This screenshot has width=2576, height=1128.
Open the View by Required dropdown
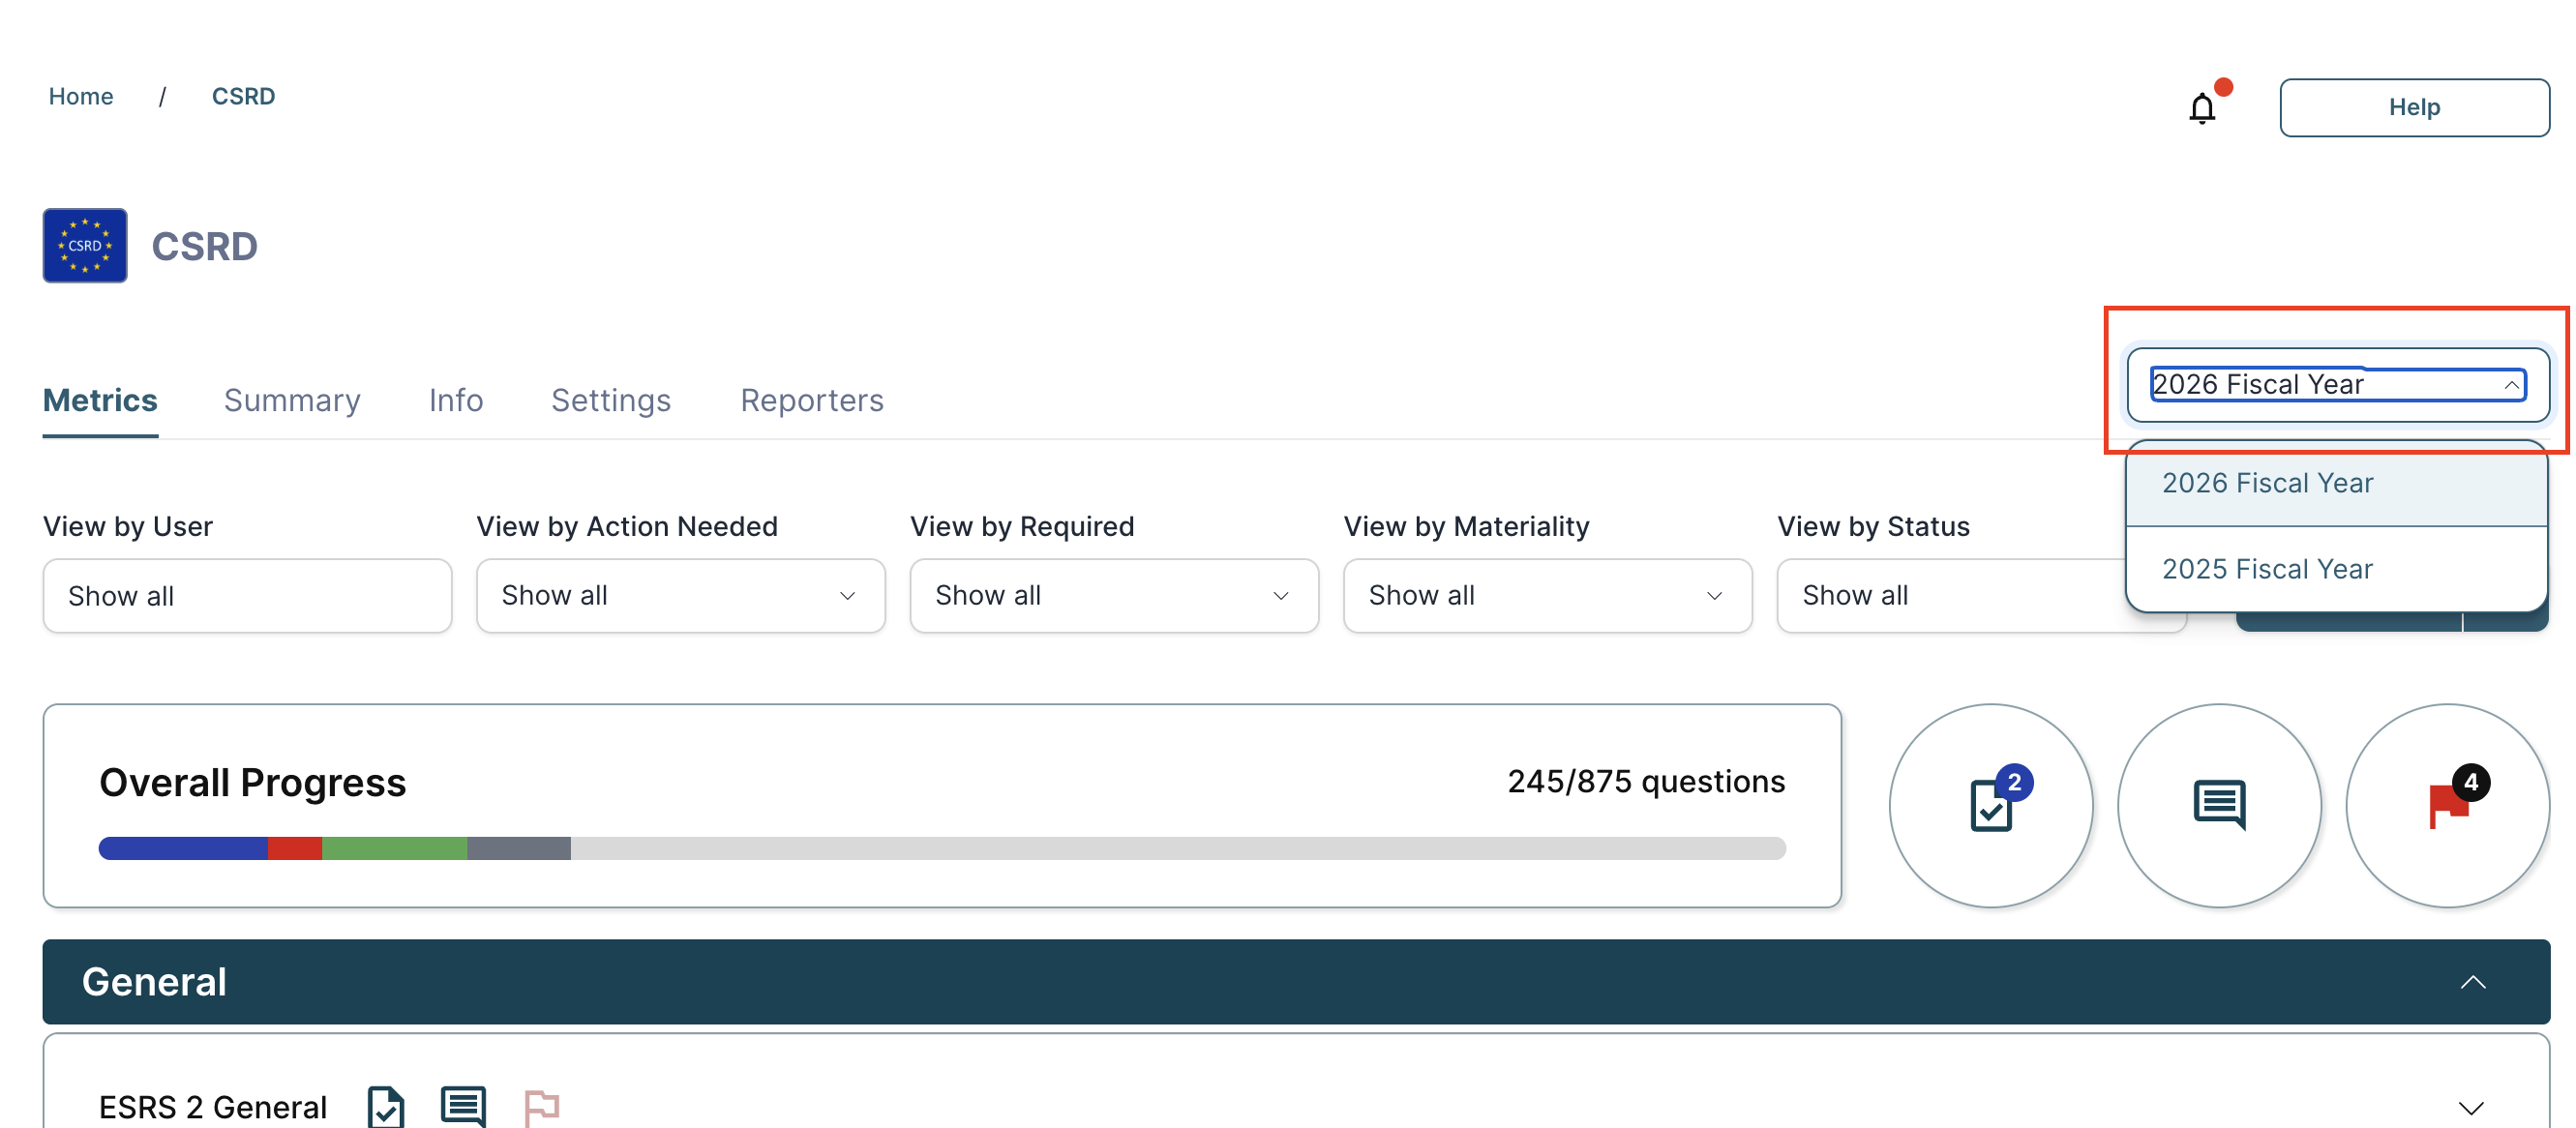[1113, 596]
